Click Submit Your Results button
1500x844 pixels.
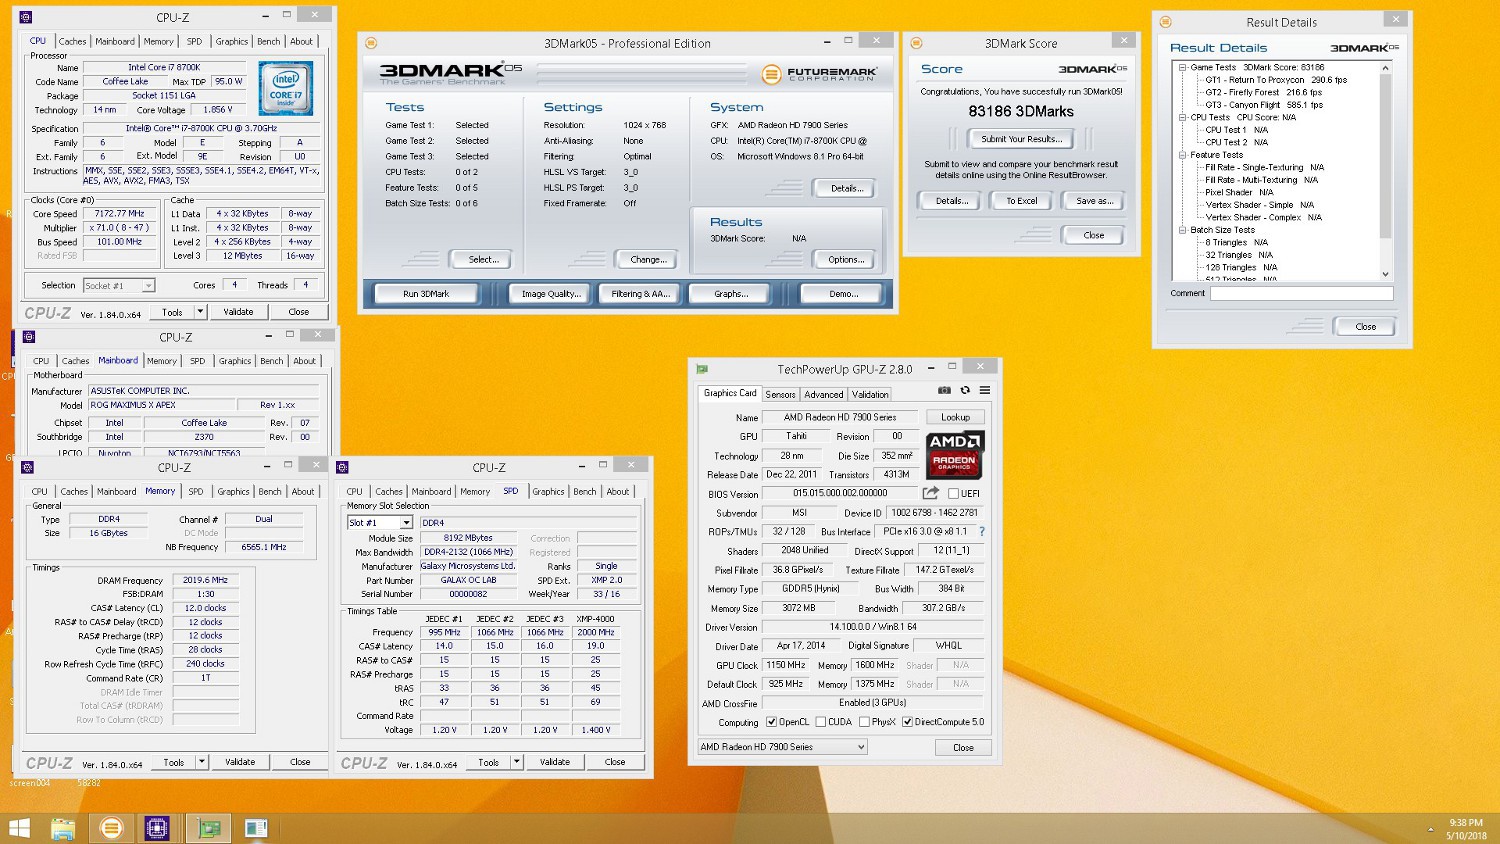pyautogui.click(x=1021, y=139)
